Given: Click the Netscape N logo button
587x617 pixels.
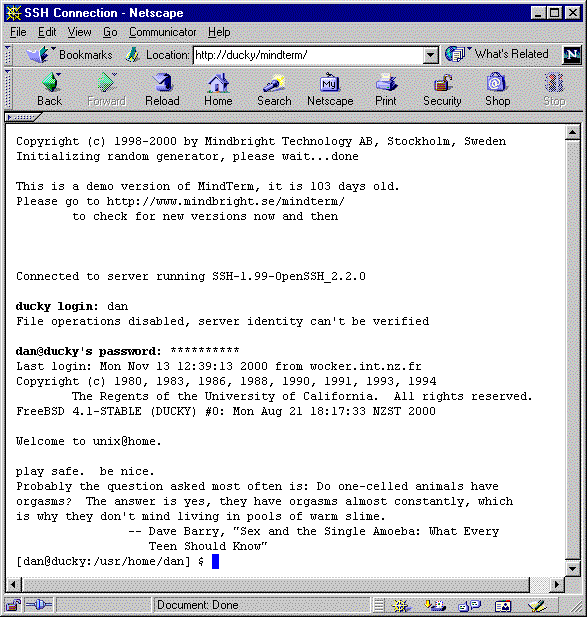Looking at the screenshot, I should click(572, 55).
